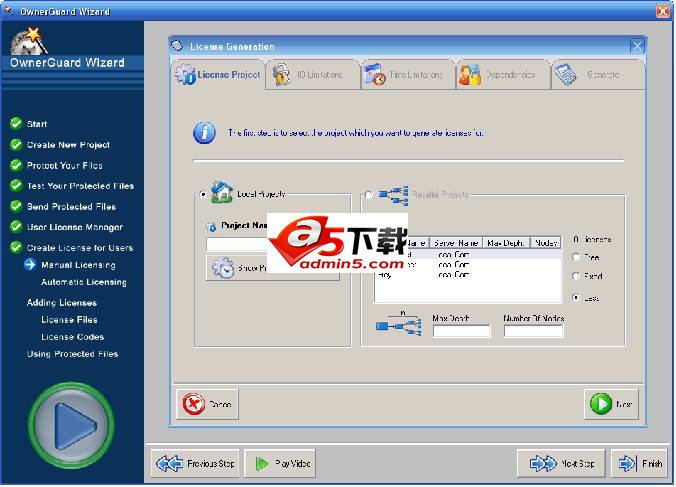This screenshot has width=676, height=487.
Task: Open the Generate tab
Action: point(598,75)
